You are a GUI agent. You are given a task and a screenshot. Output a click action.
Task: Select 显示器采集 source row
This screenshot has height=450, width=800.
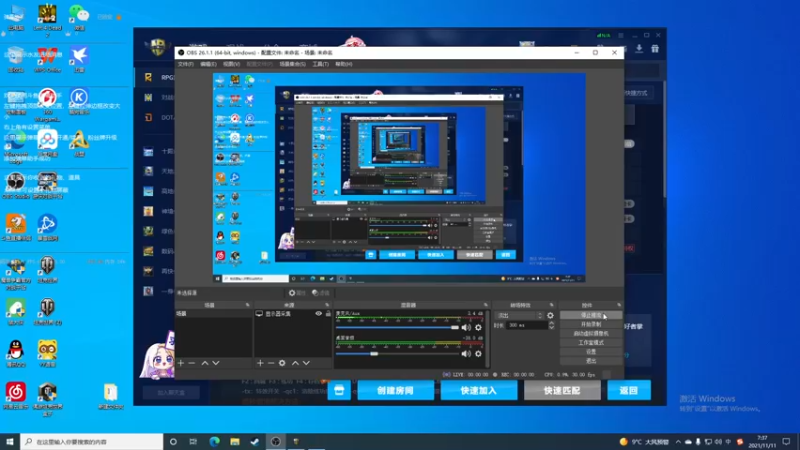(x=293, y=314)
